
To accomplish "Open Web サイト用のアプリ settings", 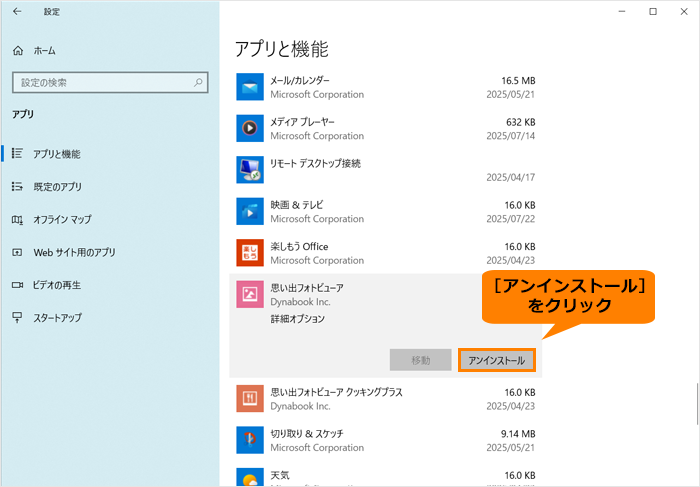I will 75,252.
